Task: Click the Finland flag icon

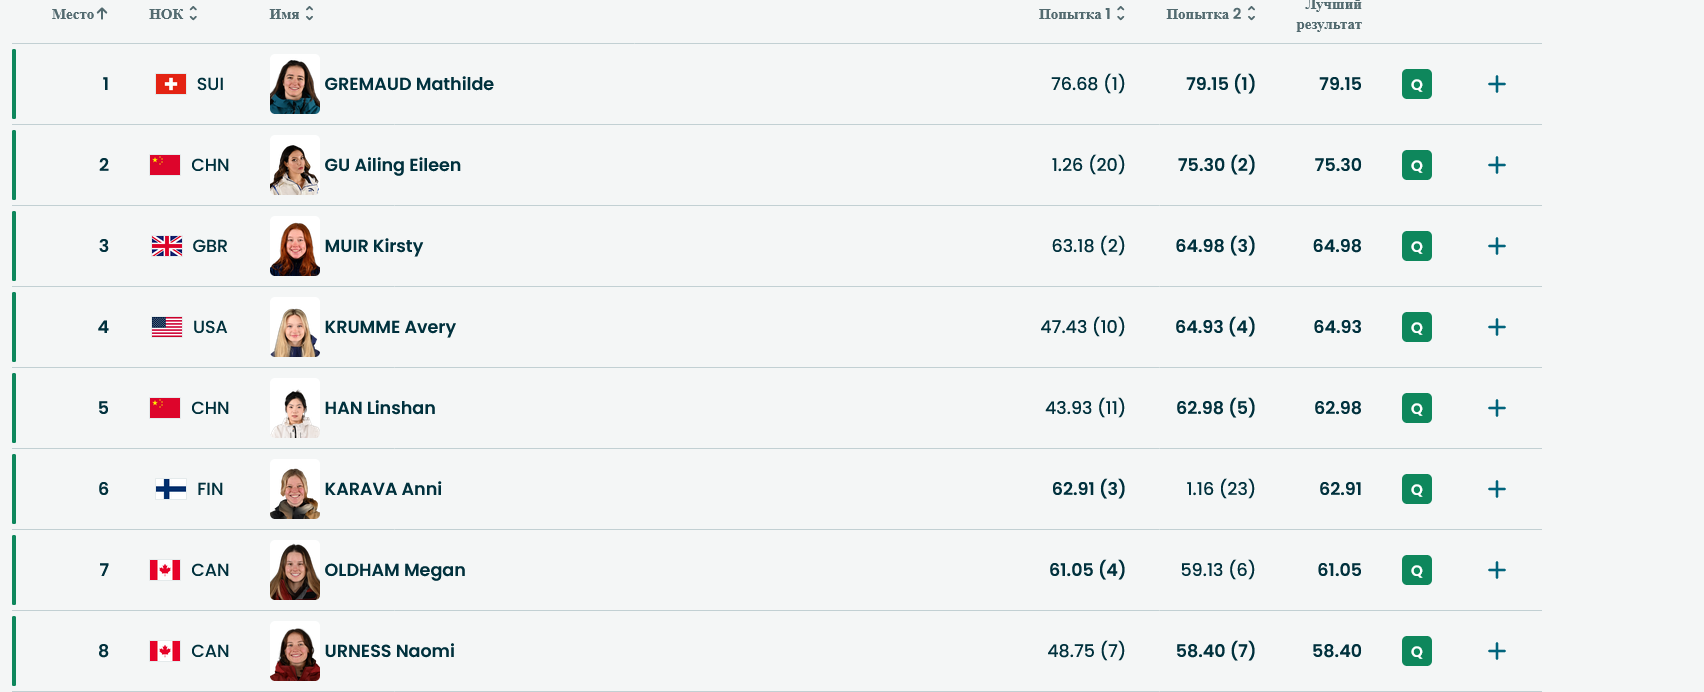Action: click(171, 489)
